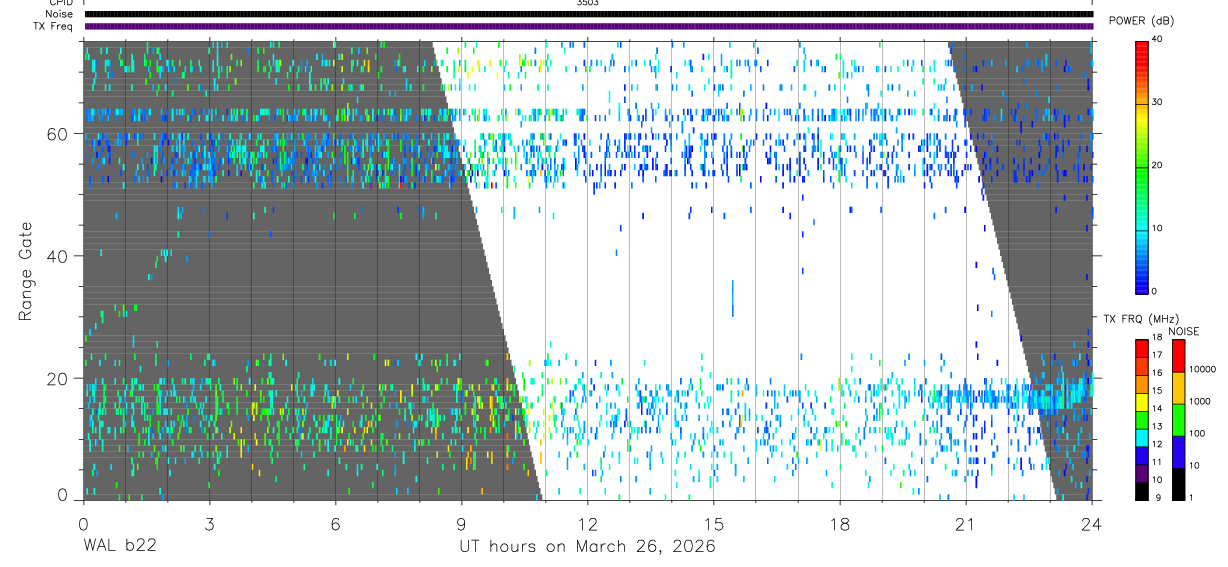The image size is (1228, 567).
Task: Click the 16 label on the TX FRQ legend
Action: point(1157,373)
